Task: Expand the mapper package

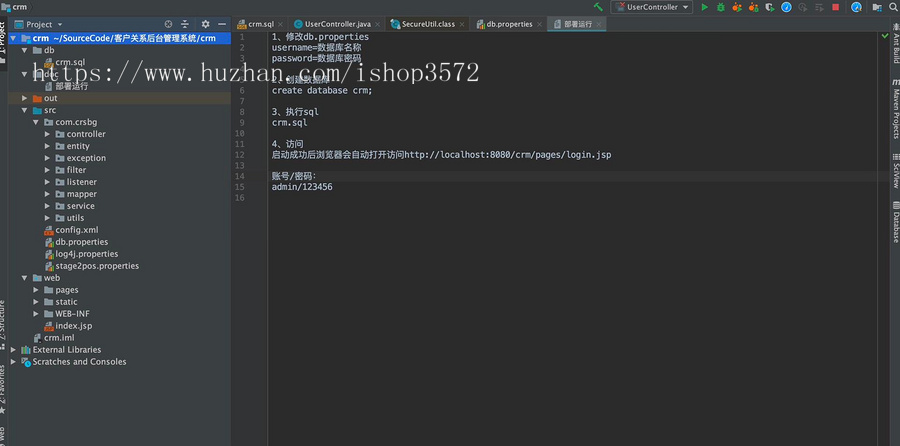Action: coord(47,194)
